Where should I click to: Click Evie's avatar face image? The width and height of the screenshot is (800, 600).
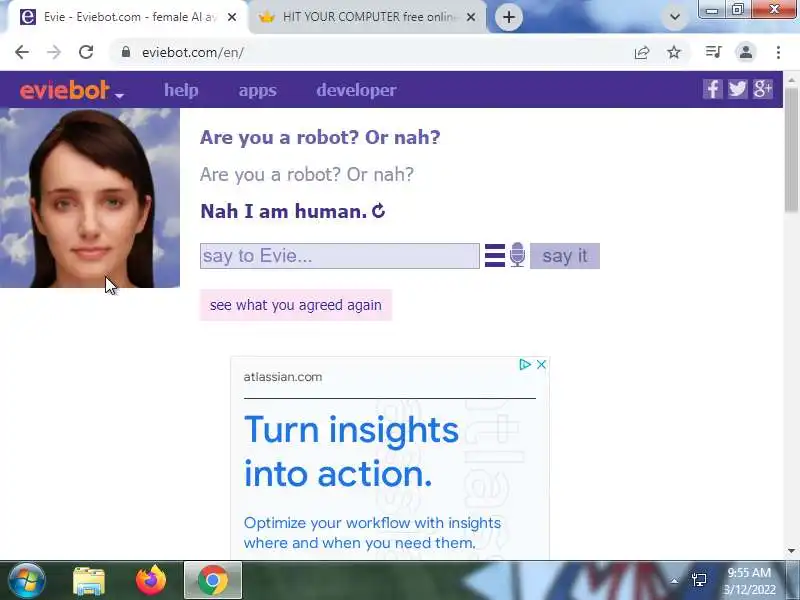point(90,198)
